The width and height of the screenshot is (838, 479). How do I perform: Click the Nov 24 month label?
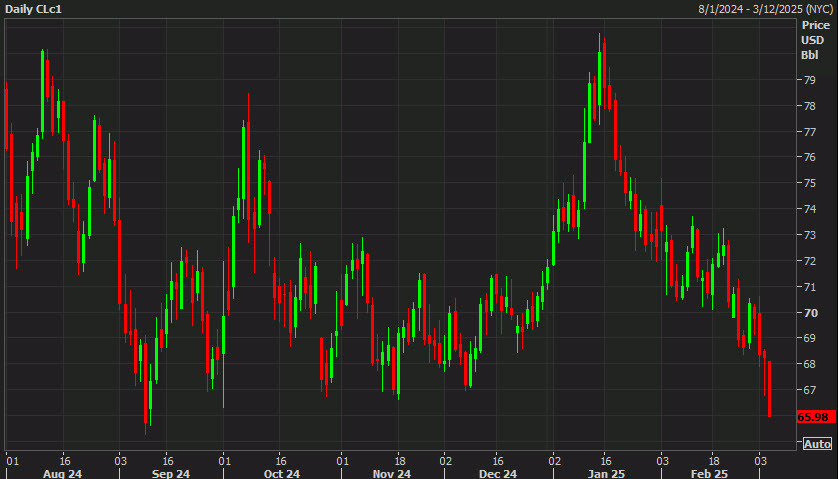tap(392, 474)
